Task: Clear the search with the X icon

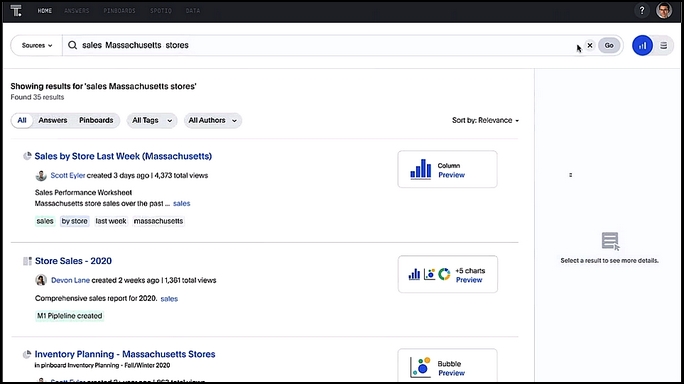Action: pyautogui.click(x=590, y=45)
